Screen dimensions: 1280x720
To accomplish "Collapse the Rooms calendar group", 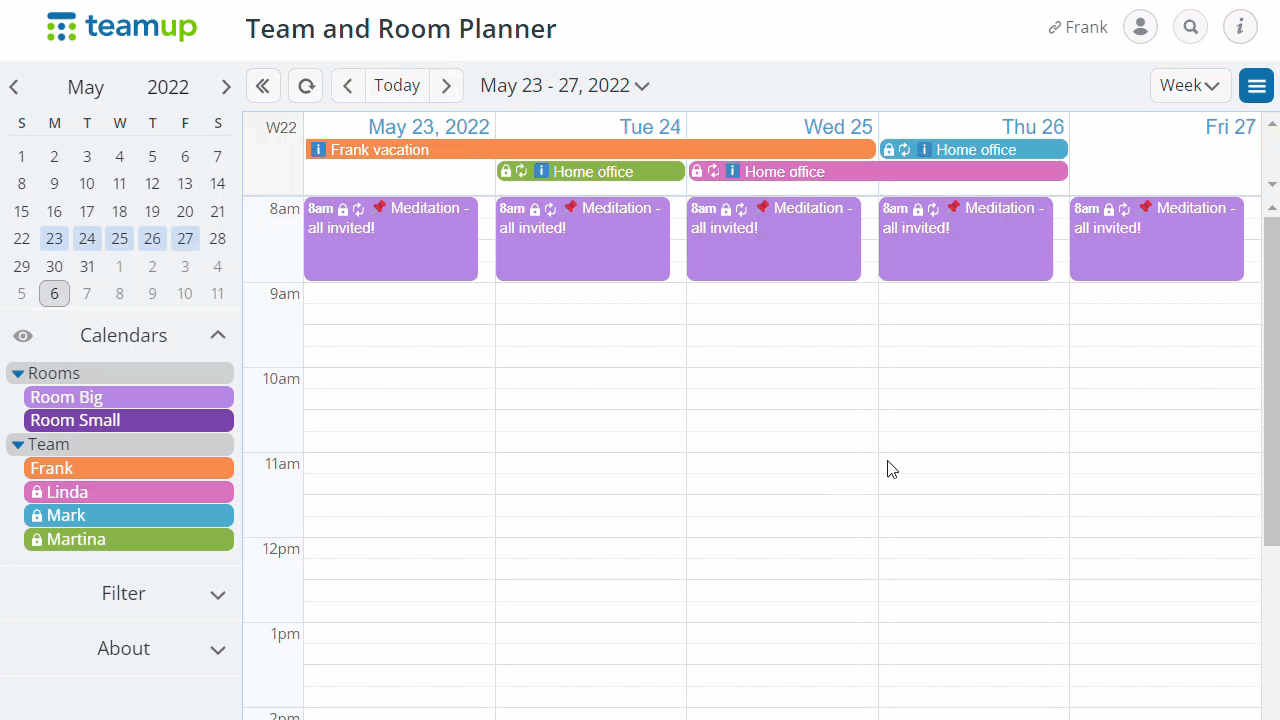I will 17,373.
